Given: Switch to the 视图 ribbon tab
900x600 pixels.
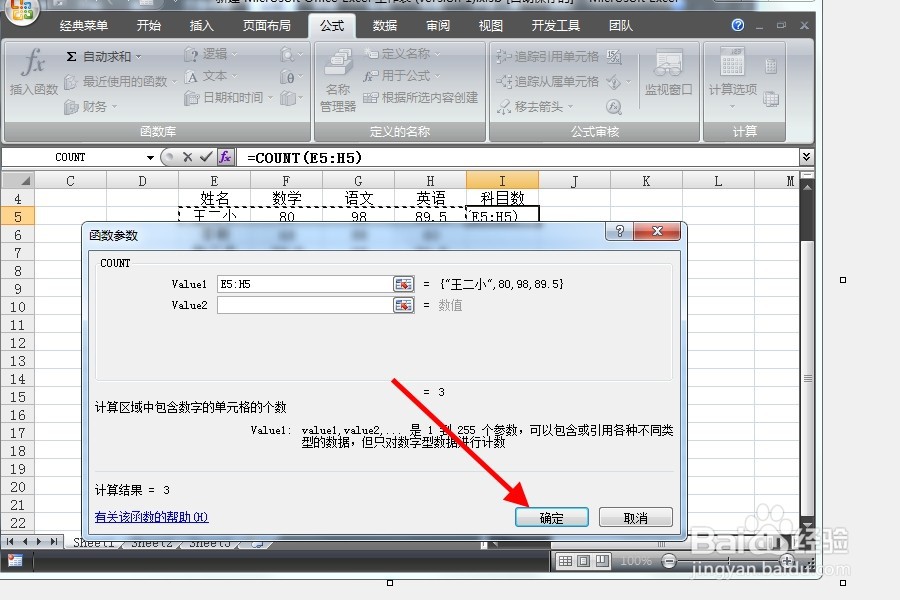Looking at the screenshot, I should coord(489,26).
